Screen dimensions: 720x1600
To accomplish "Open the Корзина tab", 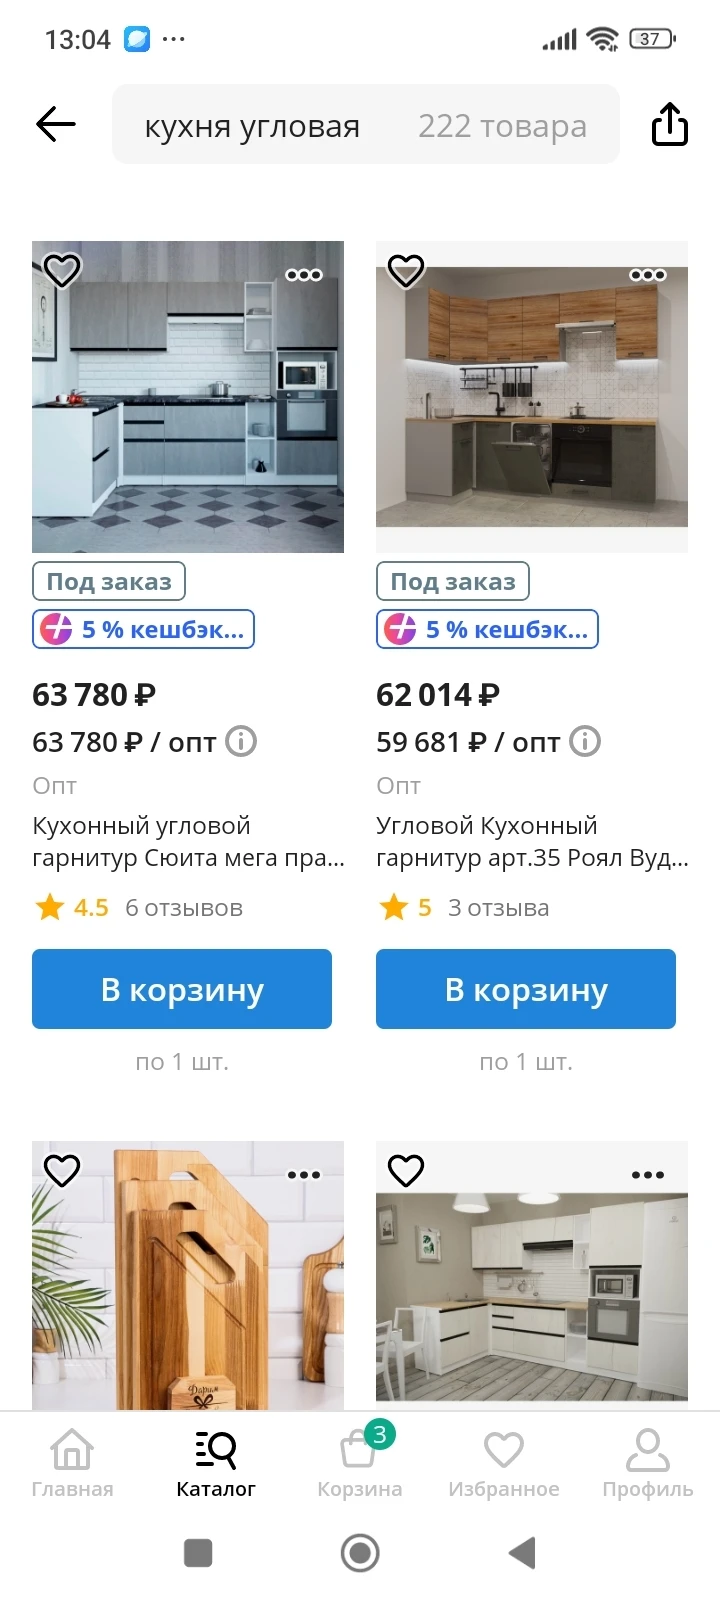I will click(x=359, y=1462).
